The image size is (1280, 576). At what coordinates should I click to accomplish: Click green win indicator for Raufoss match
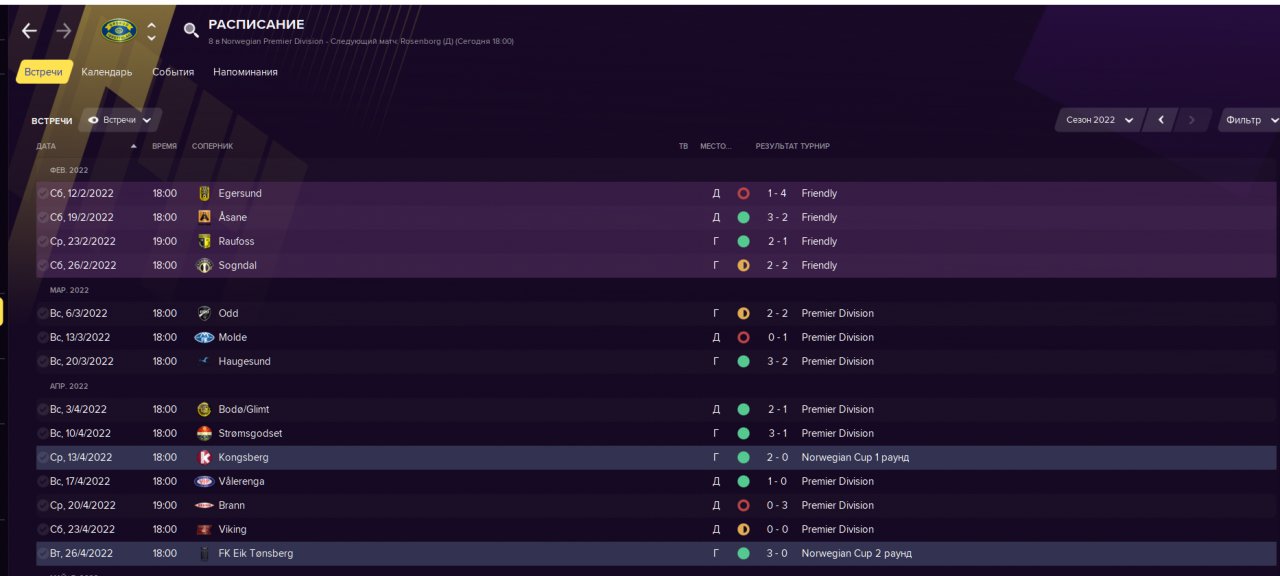743,241
